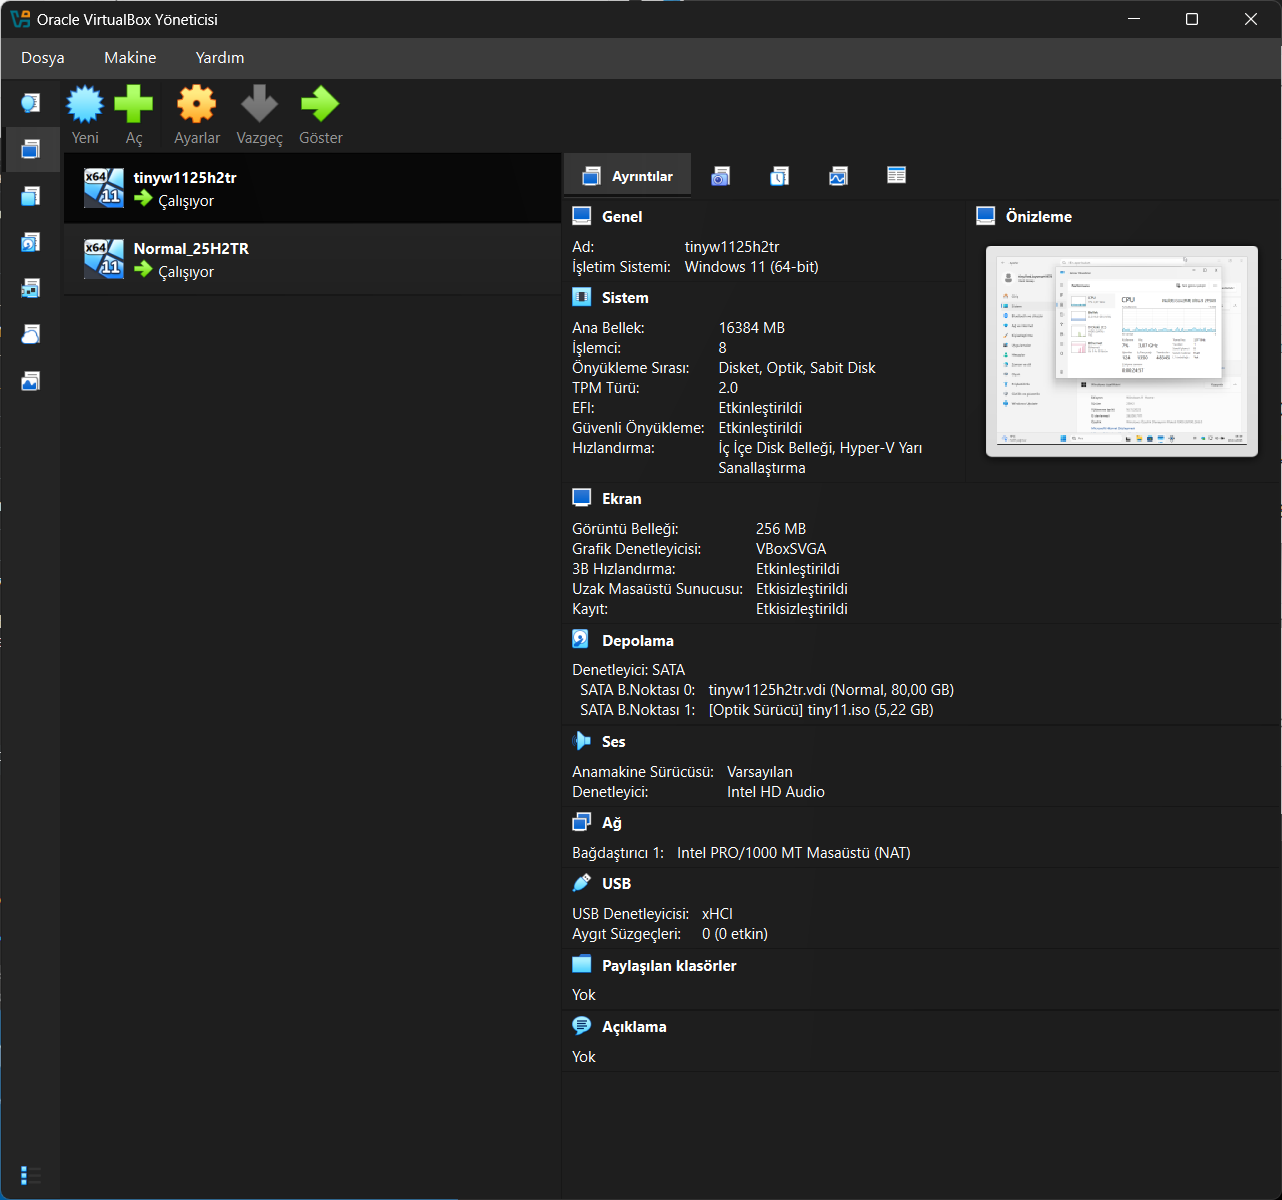Open the Yardım menu
The height and width of the screenshot is (1200, 1282).
(x=220, y=58)
